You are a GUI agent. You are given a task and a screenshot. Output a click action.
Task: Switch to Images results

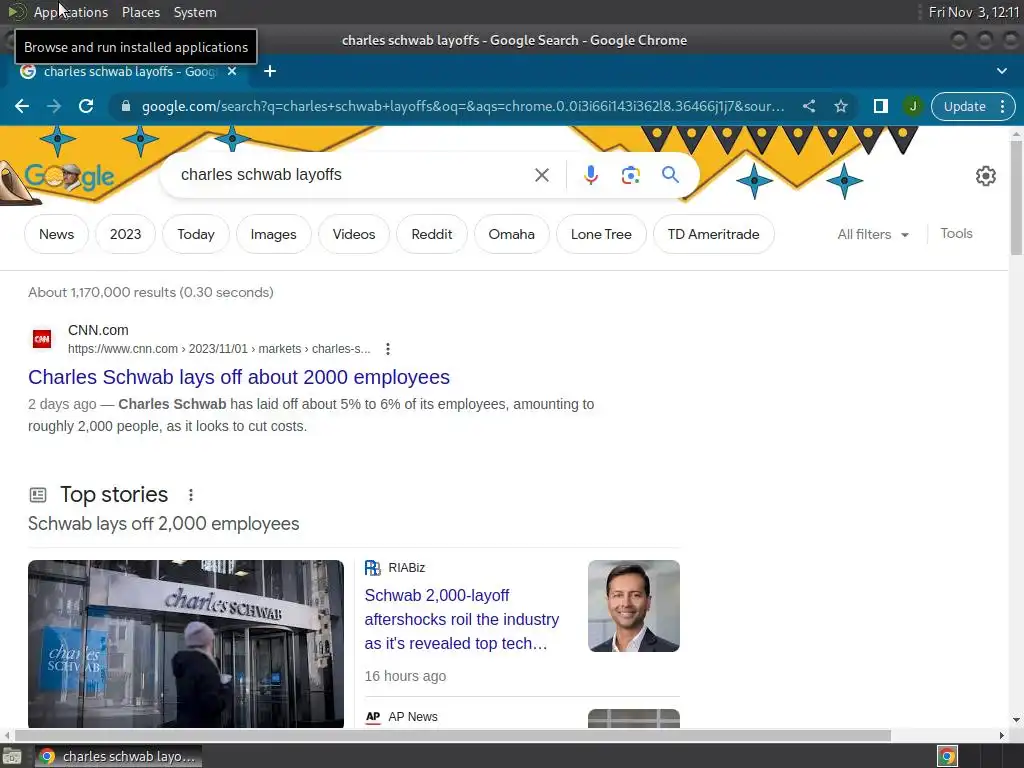273,234
